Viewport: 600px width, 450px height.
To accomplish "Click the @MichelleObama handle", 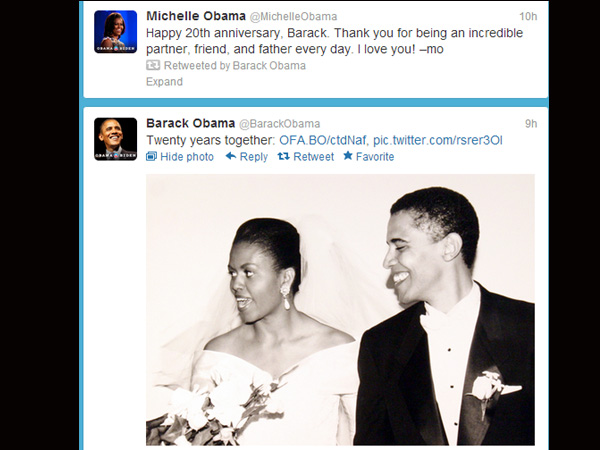I will point(293,16).
